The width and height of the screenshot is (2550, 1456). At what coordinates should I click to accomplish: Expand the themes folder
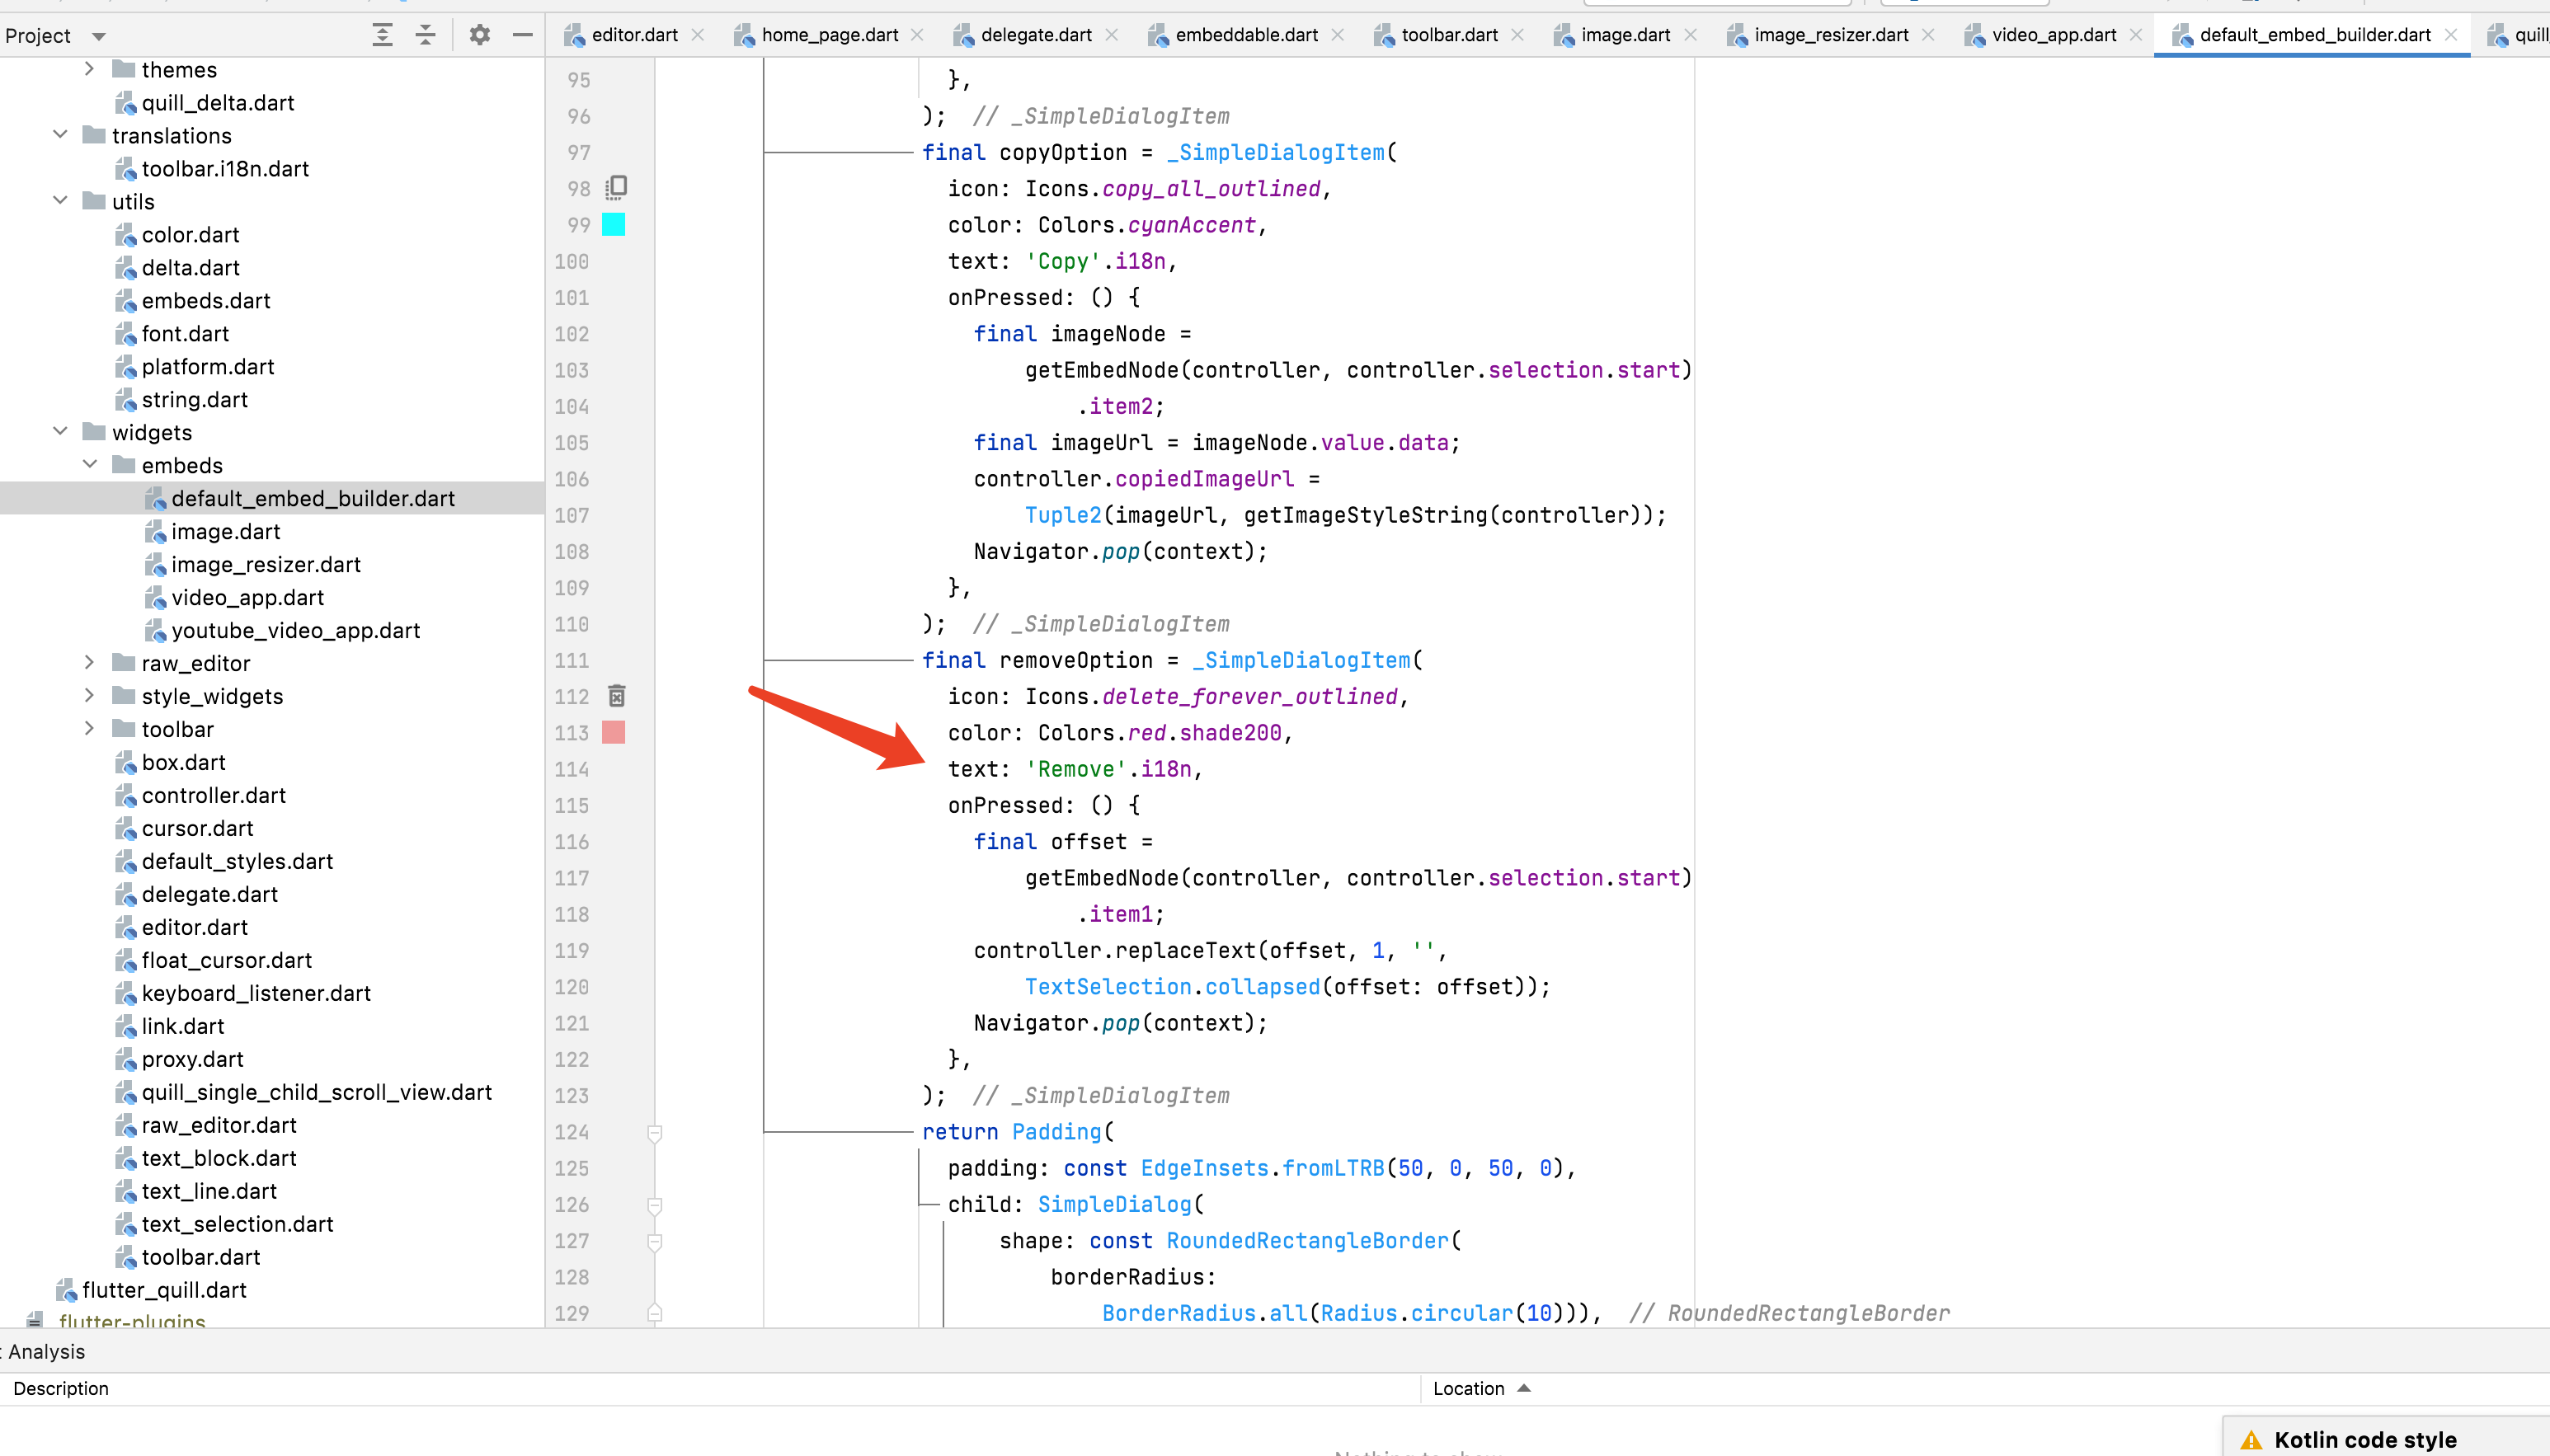click(89, 69)
